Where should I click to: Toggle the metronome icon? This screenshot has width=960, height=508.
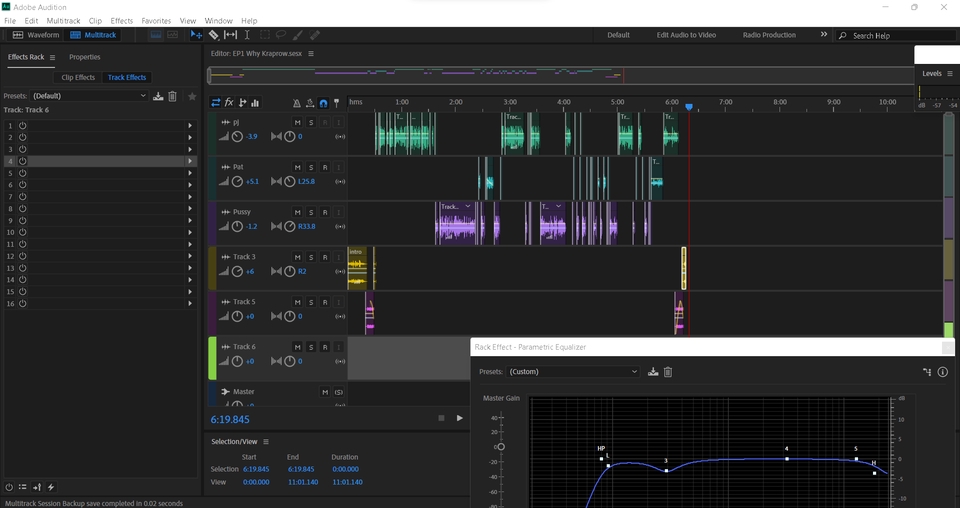point(296,103)
